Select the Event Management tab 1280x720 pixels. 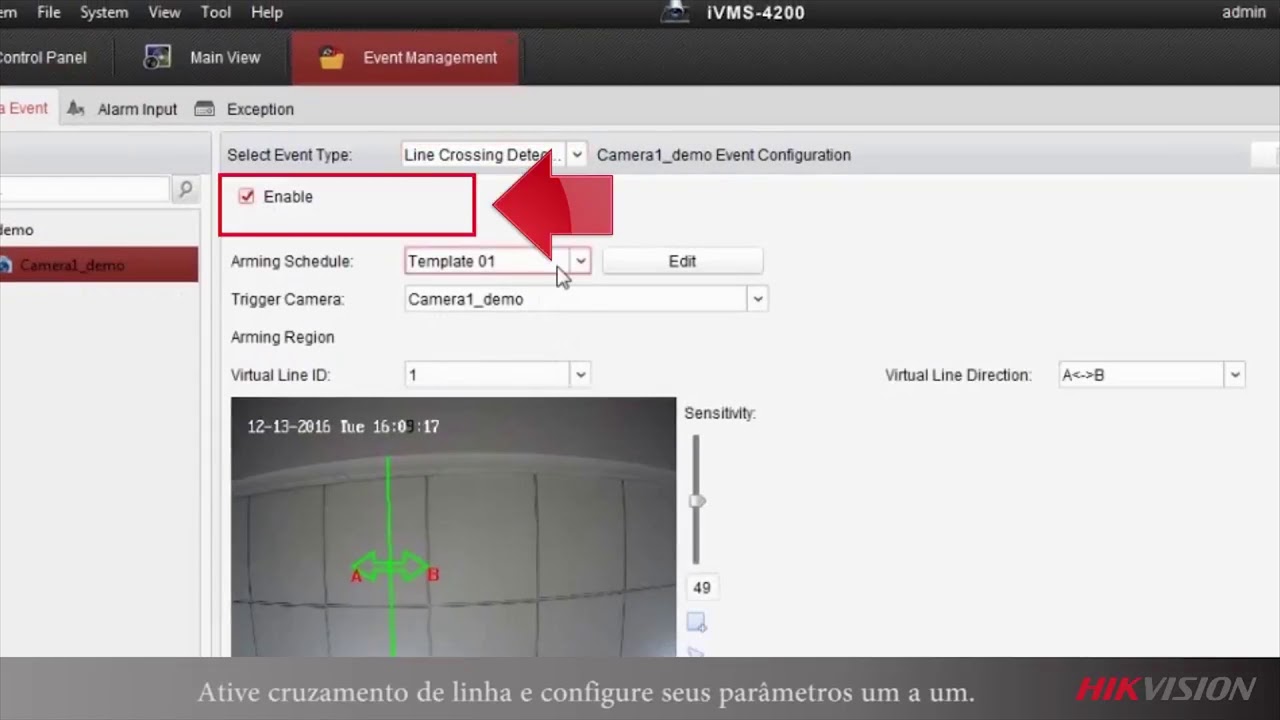[406, 57]
